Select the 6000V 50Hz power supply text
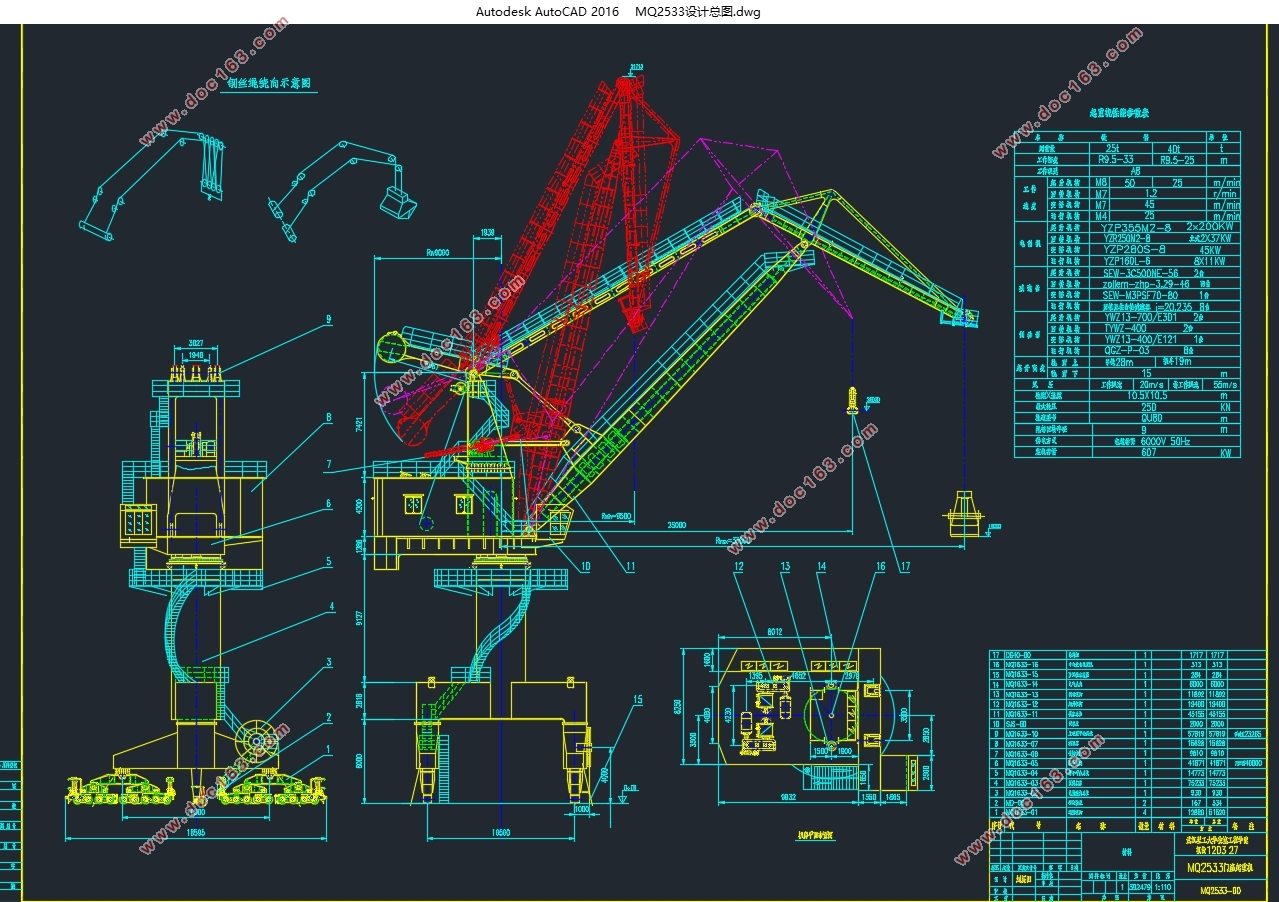This screenshot has height=902, width=1279. click(x=1165, y=441)
